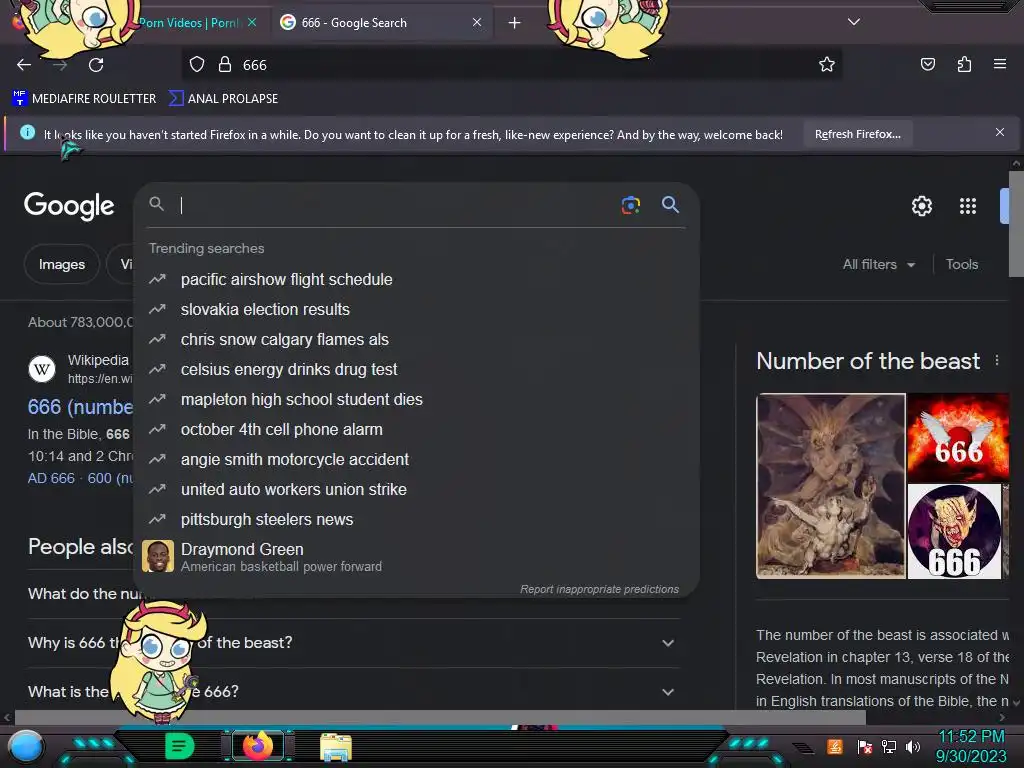The width and height of the screenshot is (1024, 768).
Task: Open the Firefox extensions puzzle icon
Action: click(964, 64)
